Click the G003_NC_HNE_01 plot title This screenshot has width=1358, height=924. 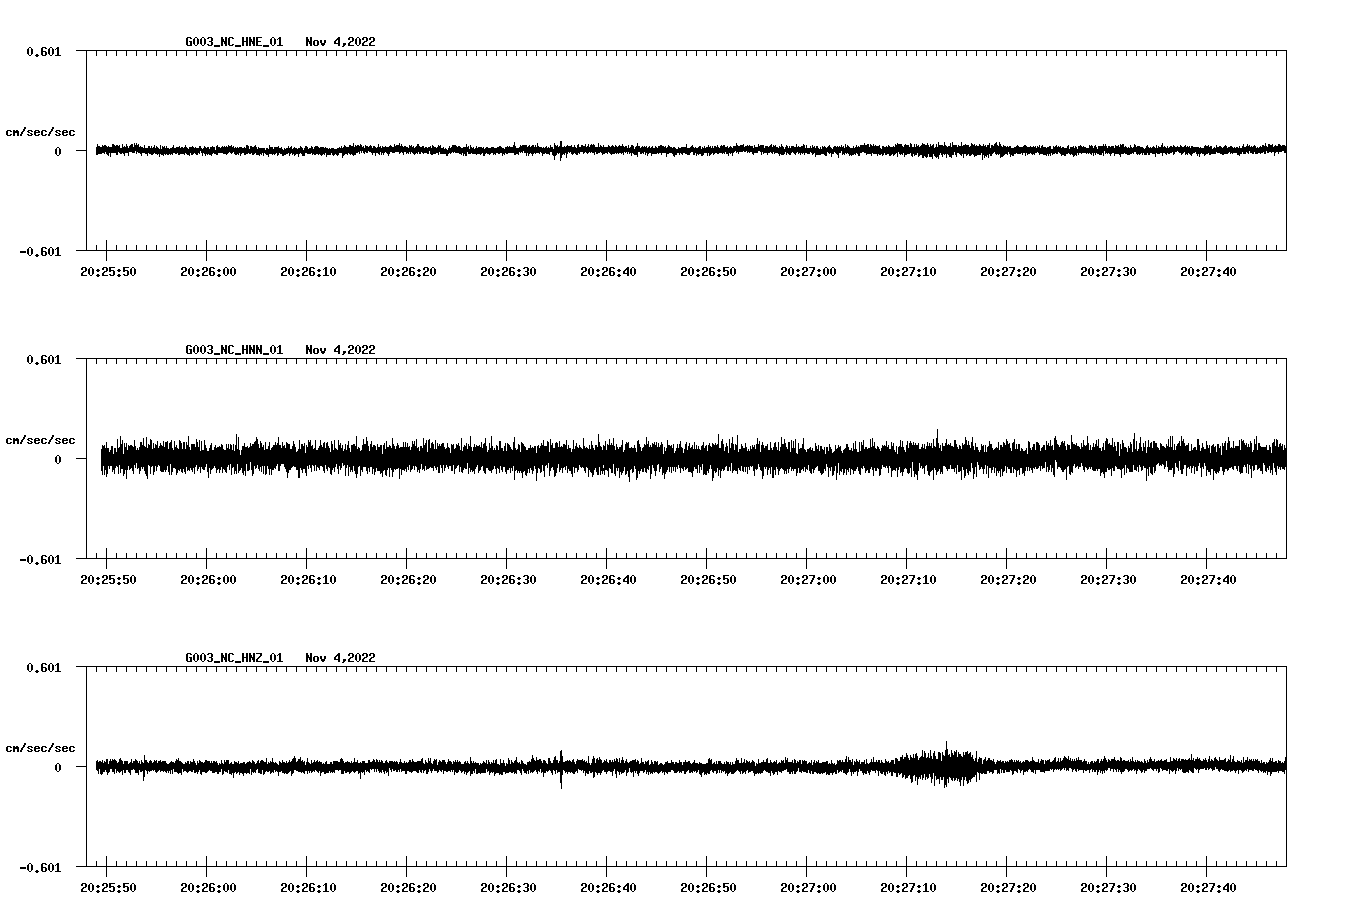pos(280,42)
